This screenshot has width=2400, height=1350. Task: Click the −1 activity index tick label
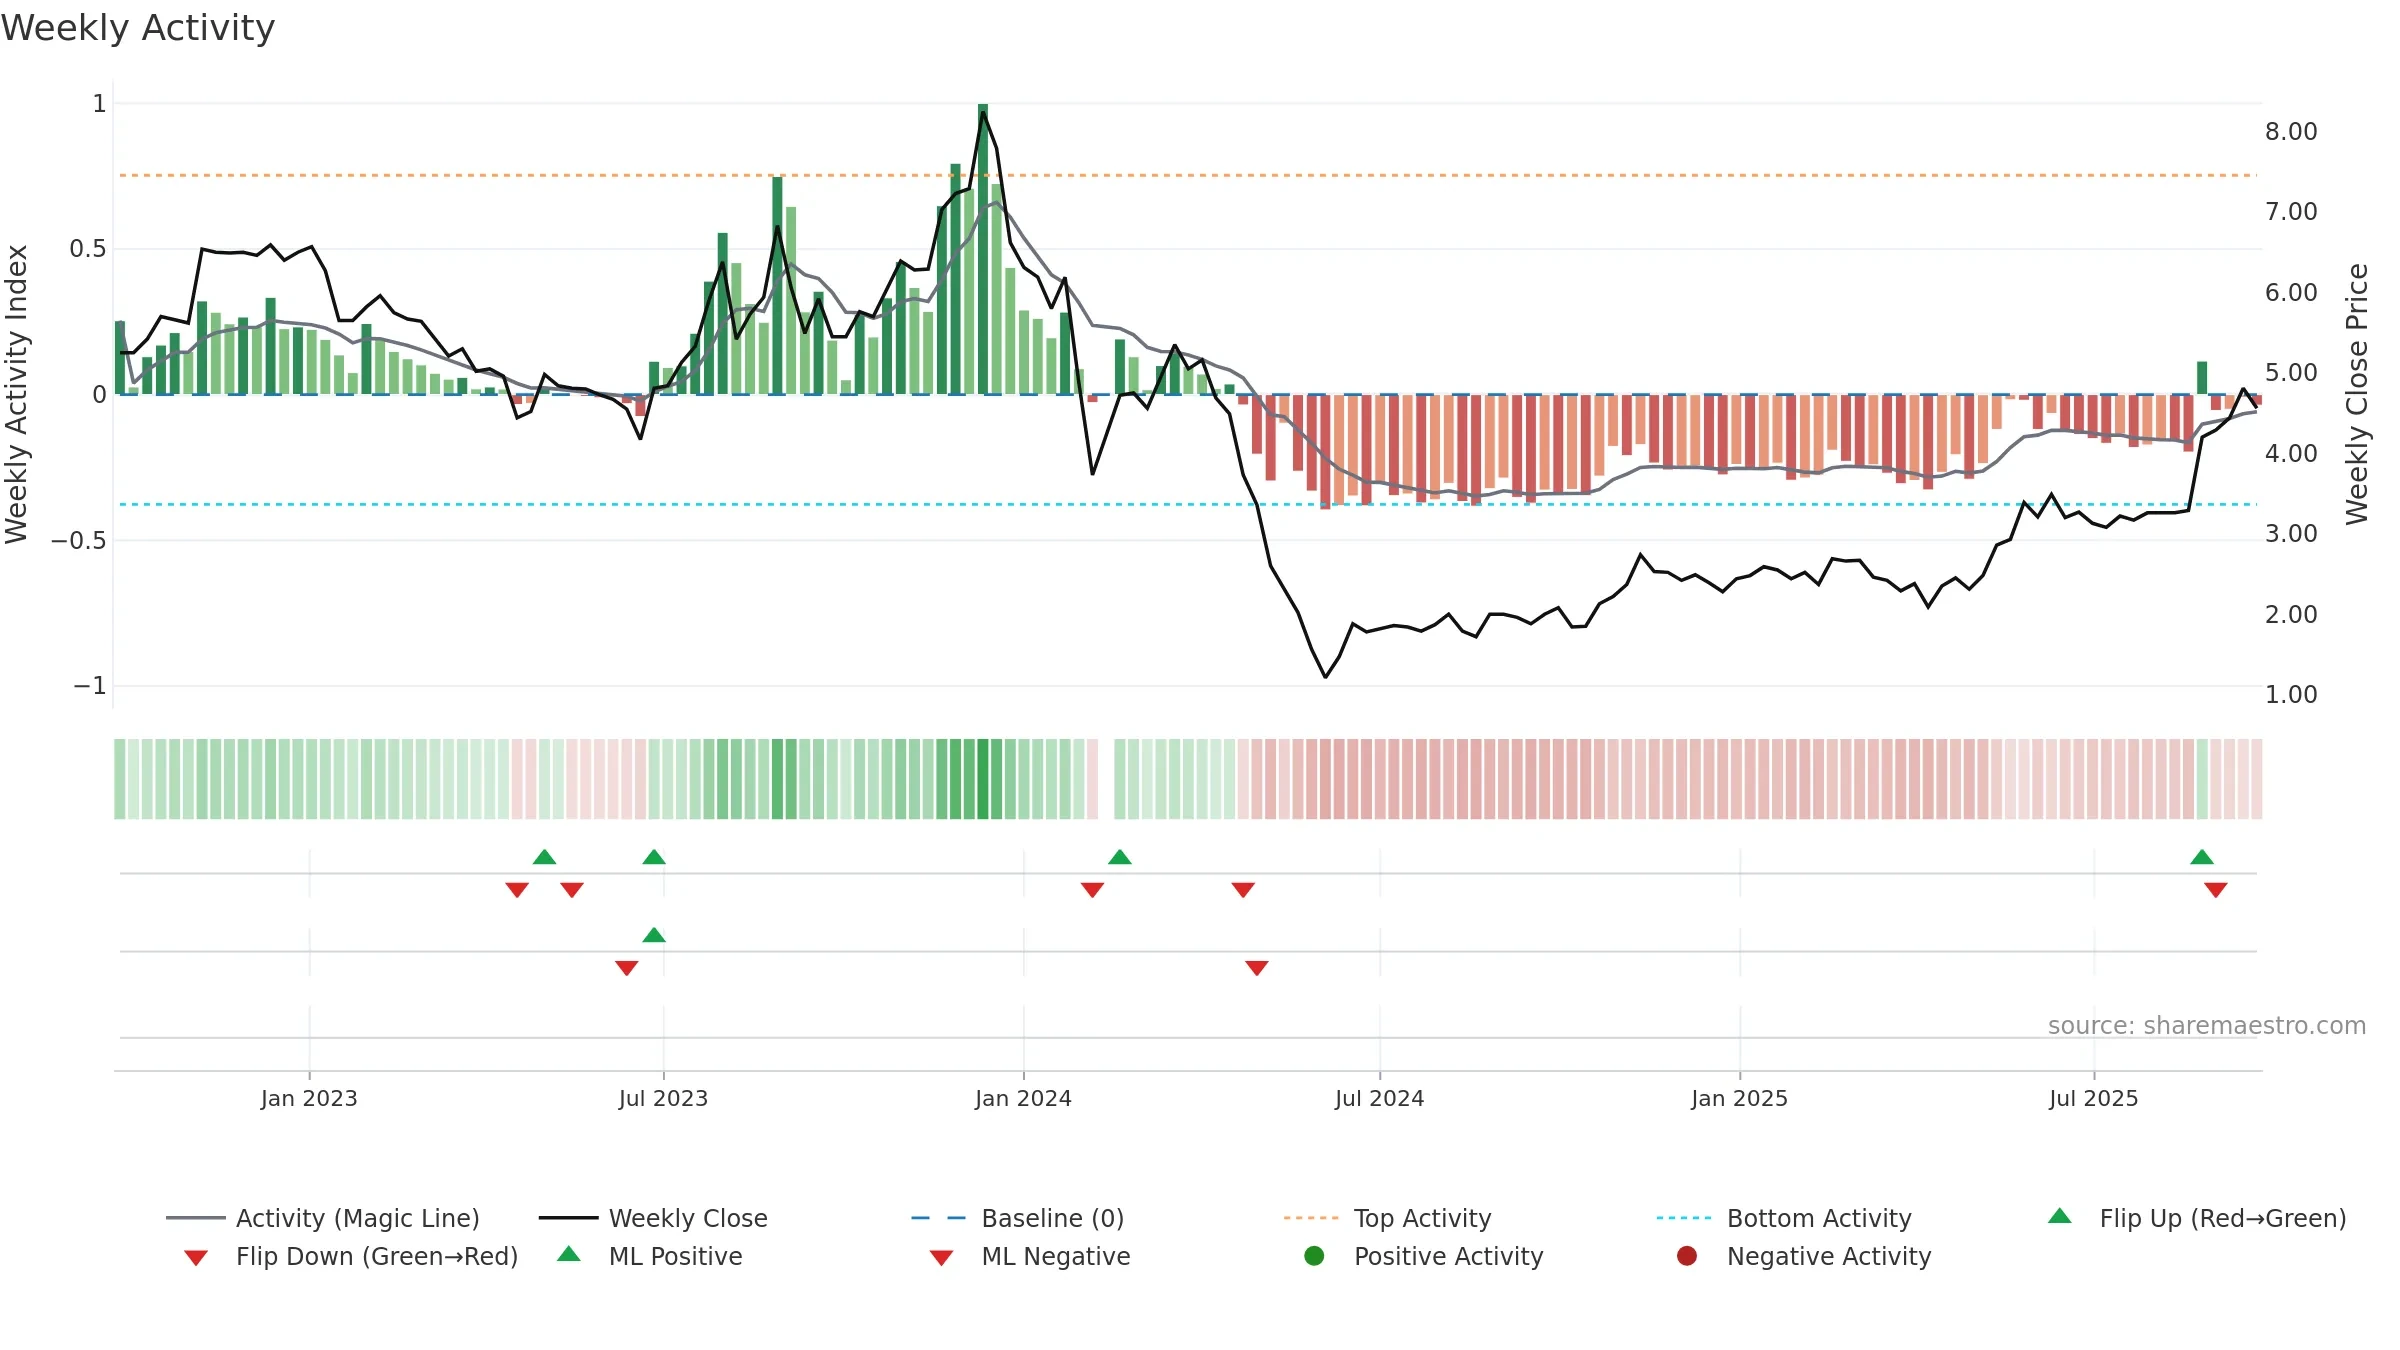coord(89,685)
